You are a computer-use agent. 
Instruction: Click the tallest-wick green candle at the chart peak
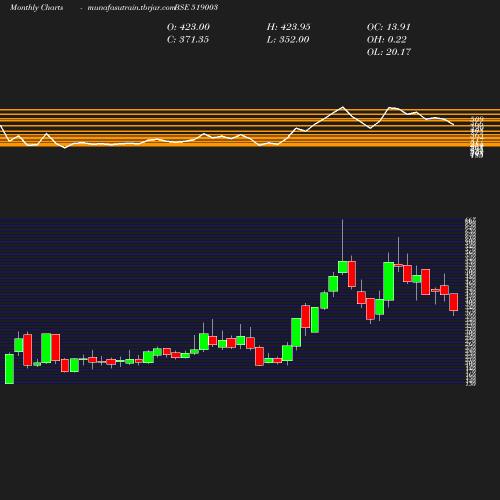343,267
